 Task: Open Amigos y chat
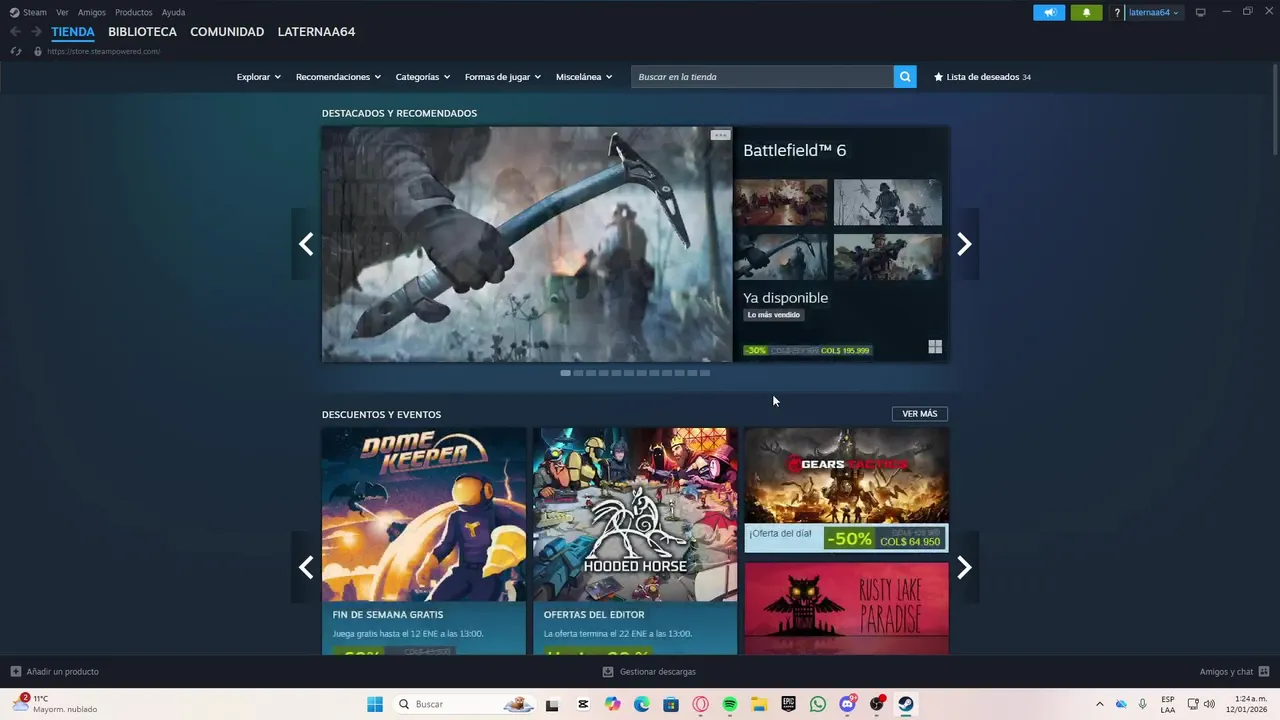pos(1234,672)
